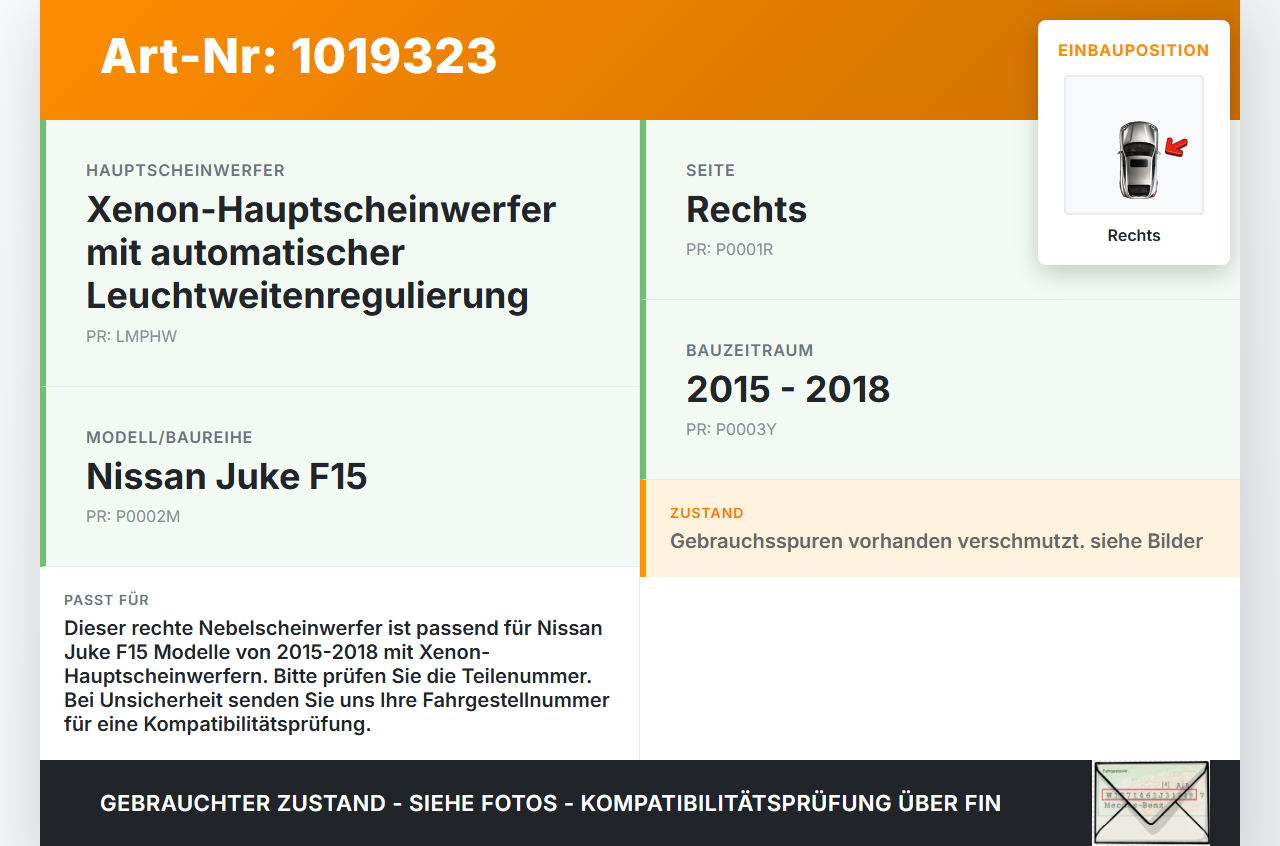The image size is (1280, 846).
Task: Select the Seite section header
Action: [x=710, y=170]
